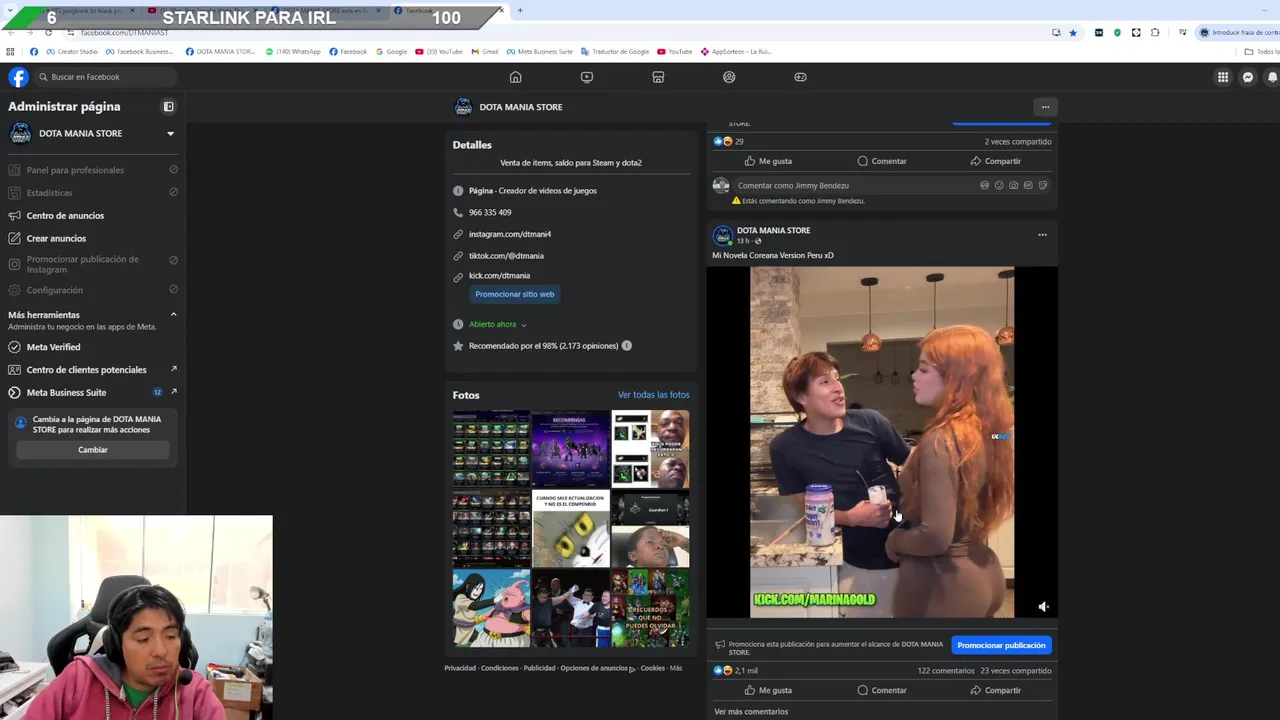Attach a photo to the comment
This screenshot has height=720, width=1280.
pyautogui.click(x=1013, y=185)
